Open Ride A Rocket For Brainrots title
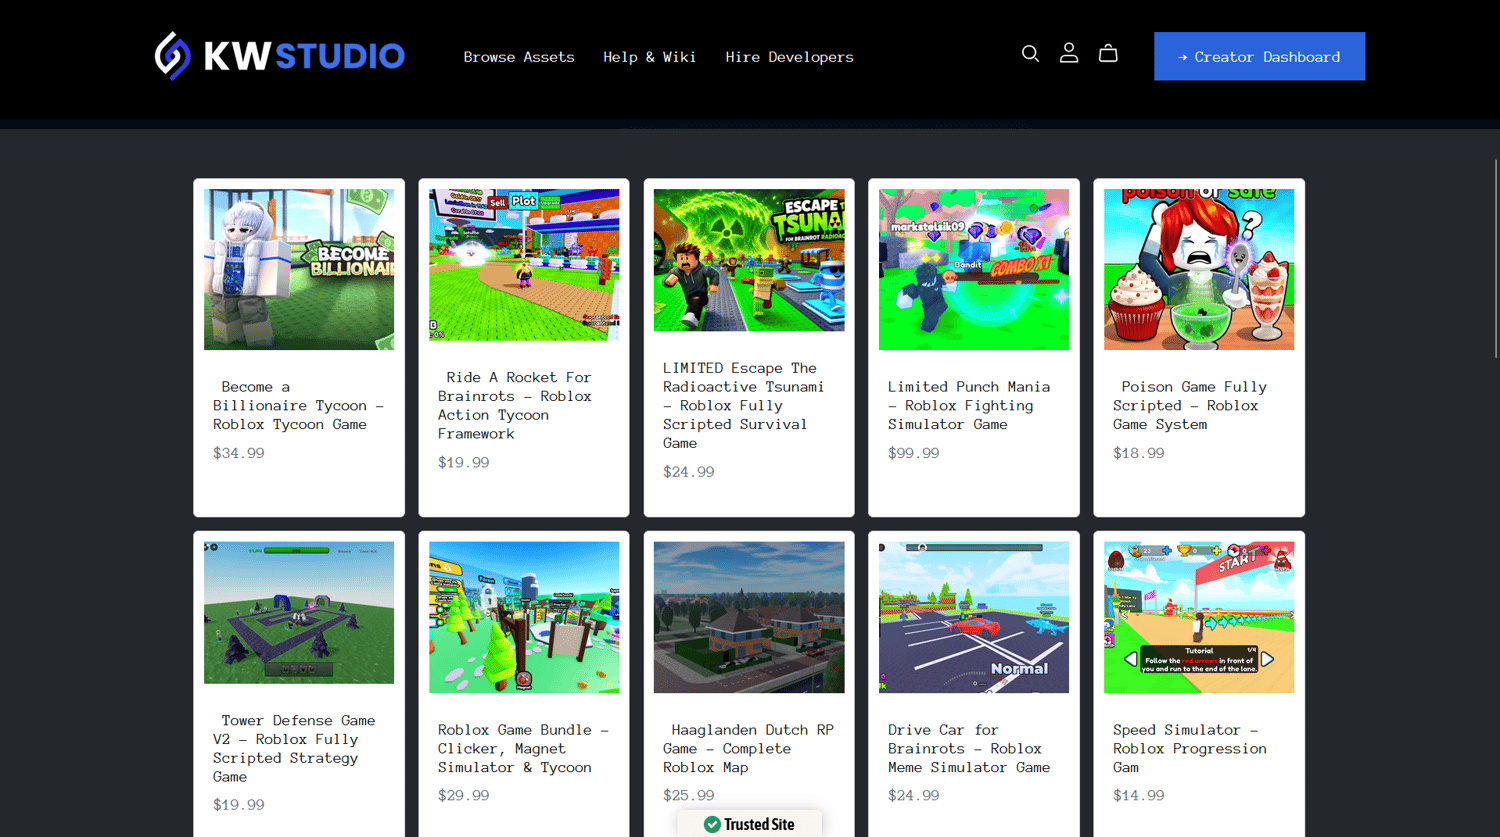This screenshot has height=837, width=1500. (515, 406)
